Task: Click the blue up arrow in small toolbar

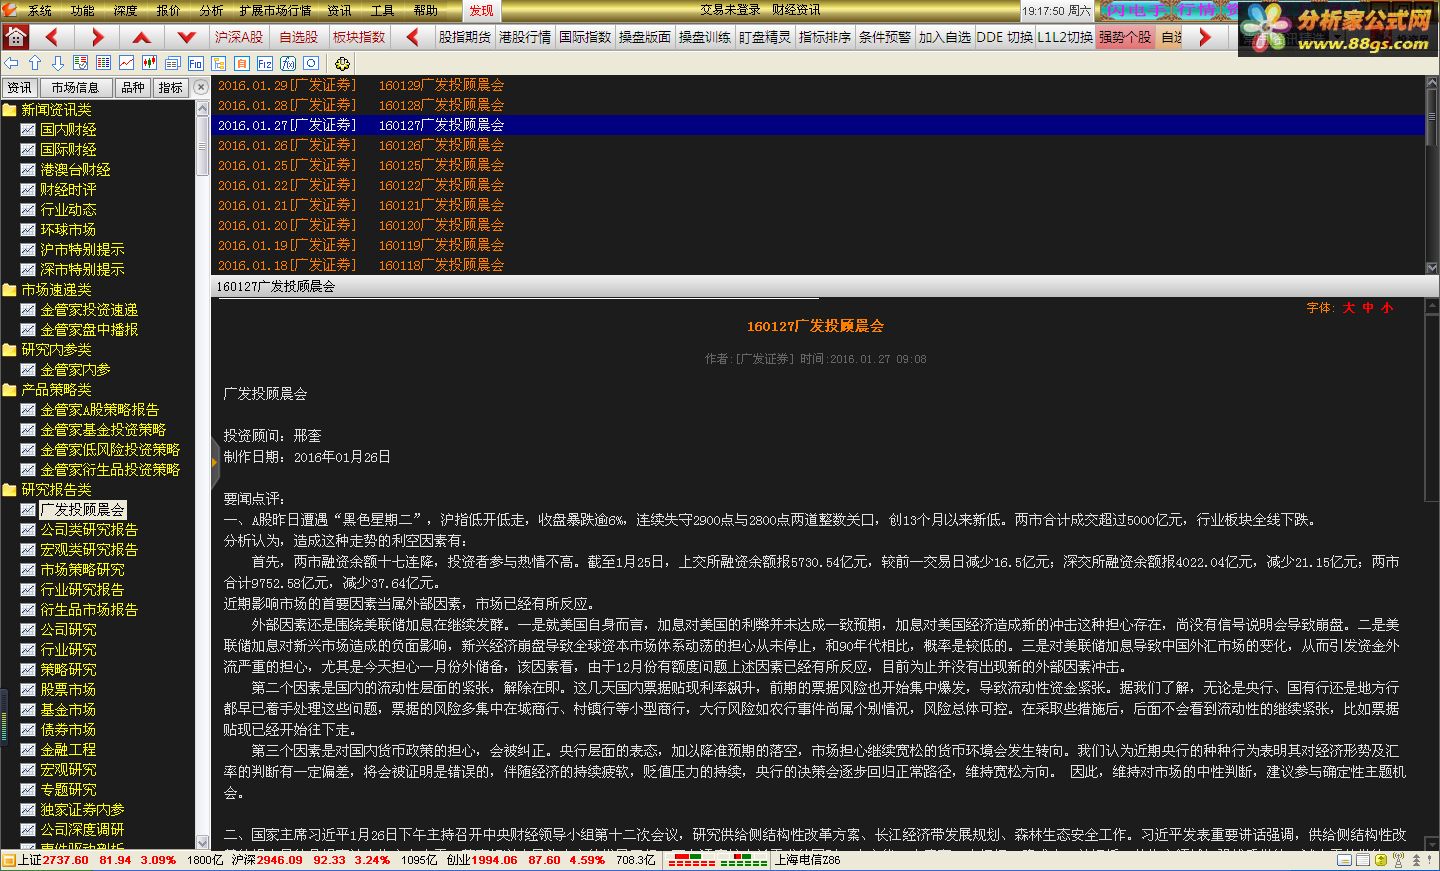Action: tap(35, 63)
